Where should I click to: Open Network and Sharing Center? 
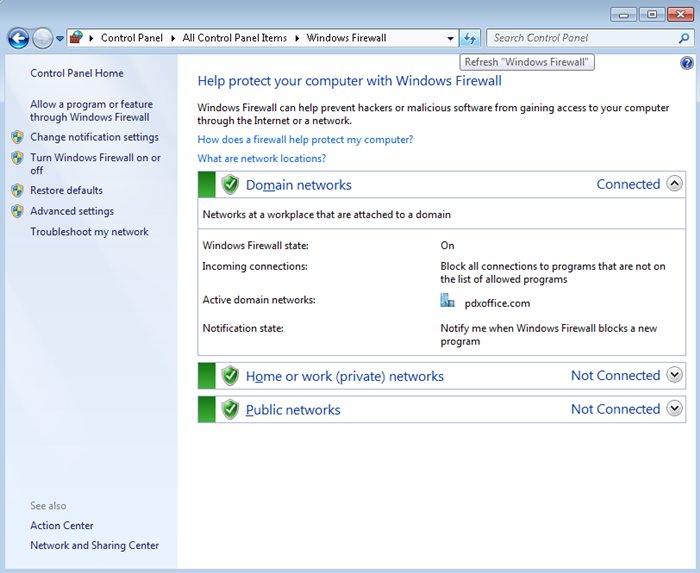pyautogui.click(x=94, y=545)
